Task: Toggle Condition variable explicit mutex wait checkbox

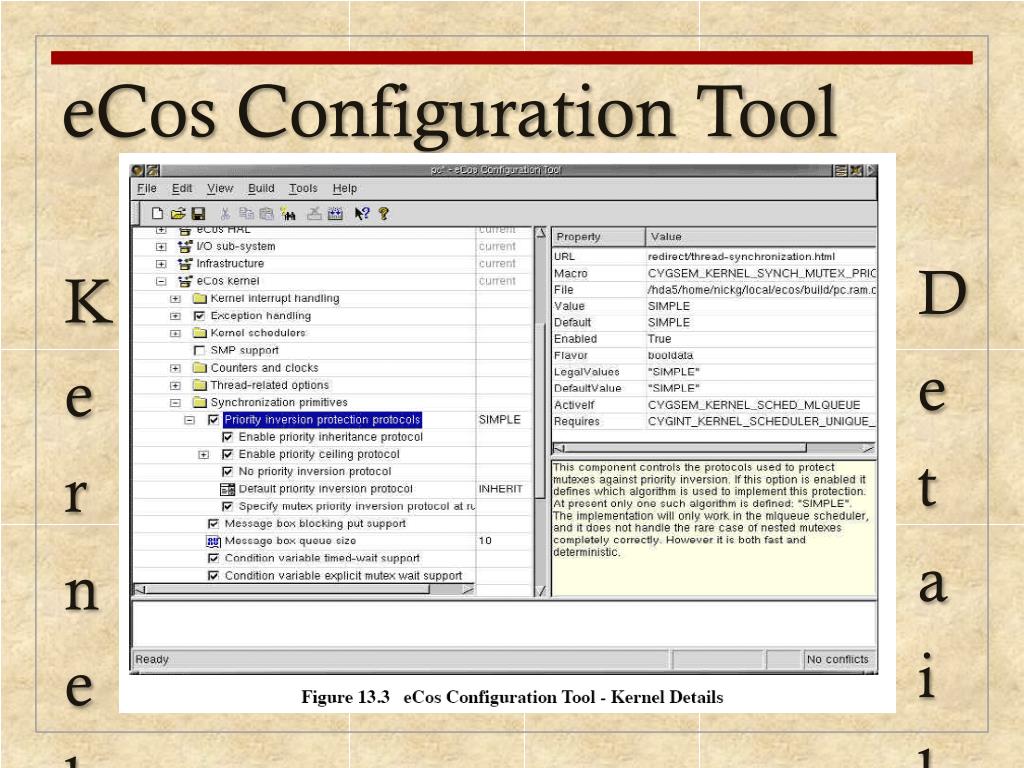Action: [x=213, y=576]
